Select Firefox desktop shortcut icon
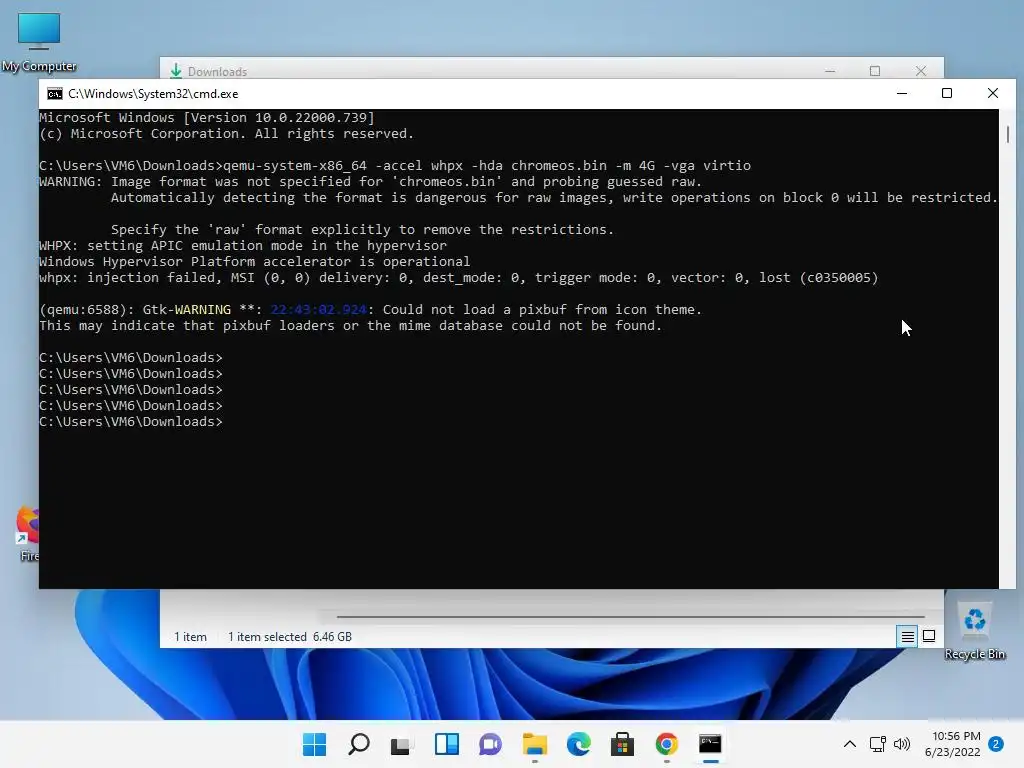The image size is (1024, 768). click(28, 534)
